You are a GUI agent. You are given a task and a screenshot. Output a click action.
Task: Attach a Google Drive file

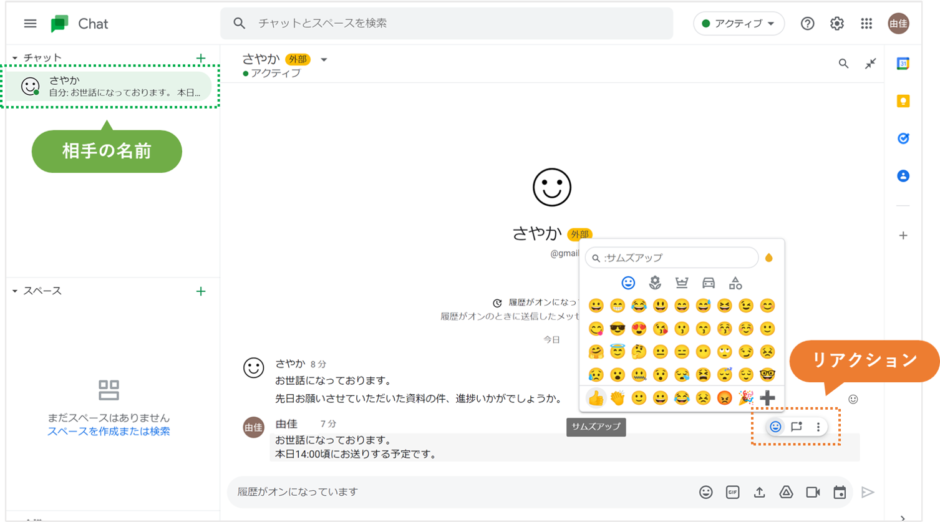point(786,492)
